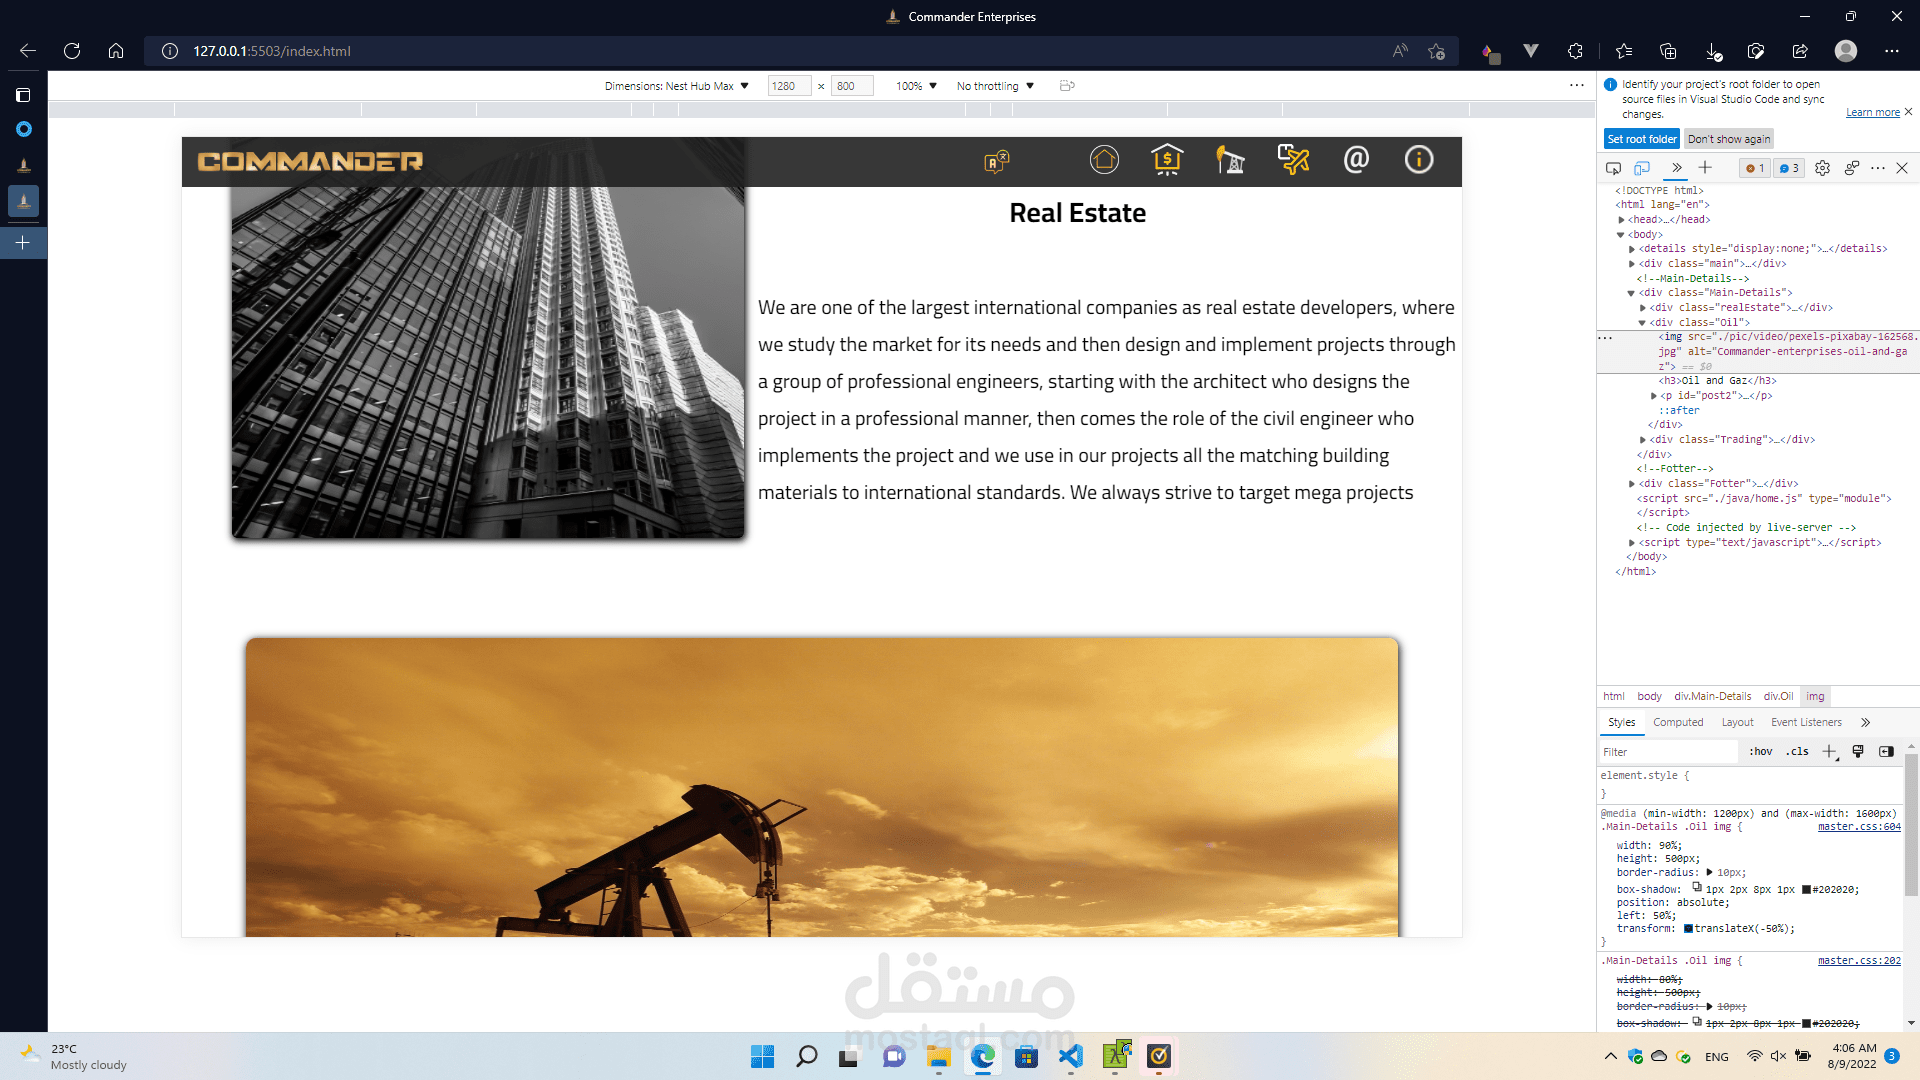Expand the div class main node
Viewport: 1920px width, 1080px height.
click(x=1632, y=264)
